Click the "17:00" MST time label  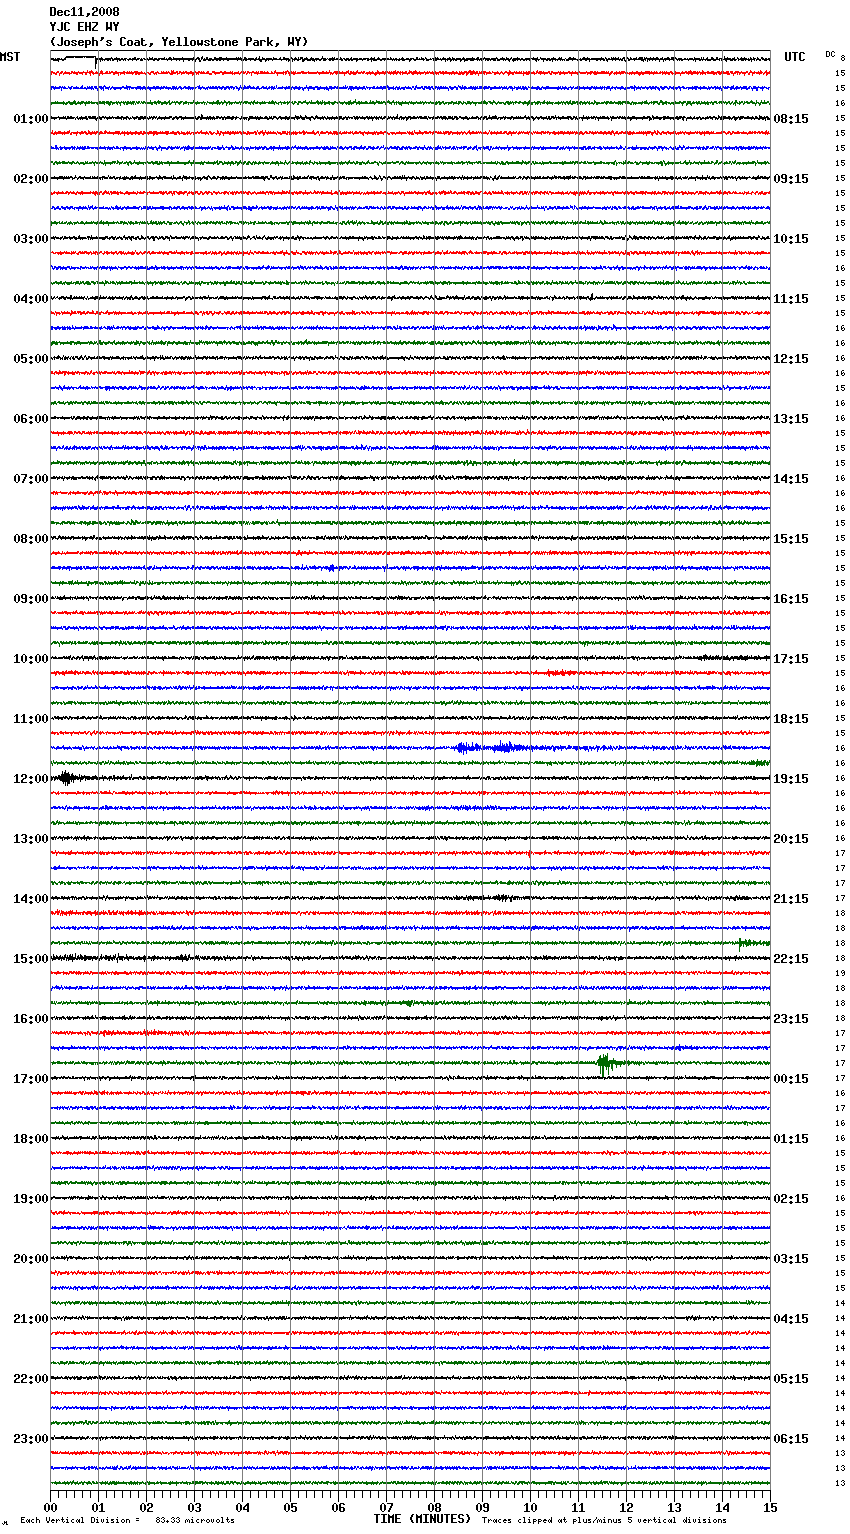point(31,1079)
